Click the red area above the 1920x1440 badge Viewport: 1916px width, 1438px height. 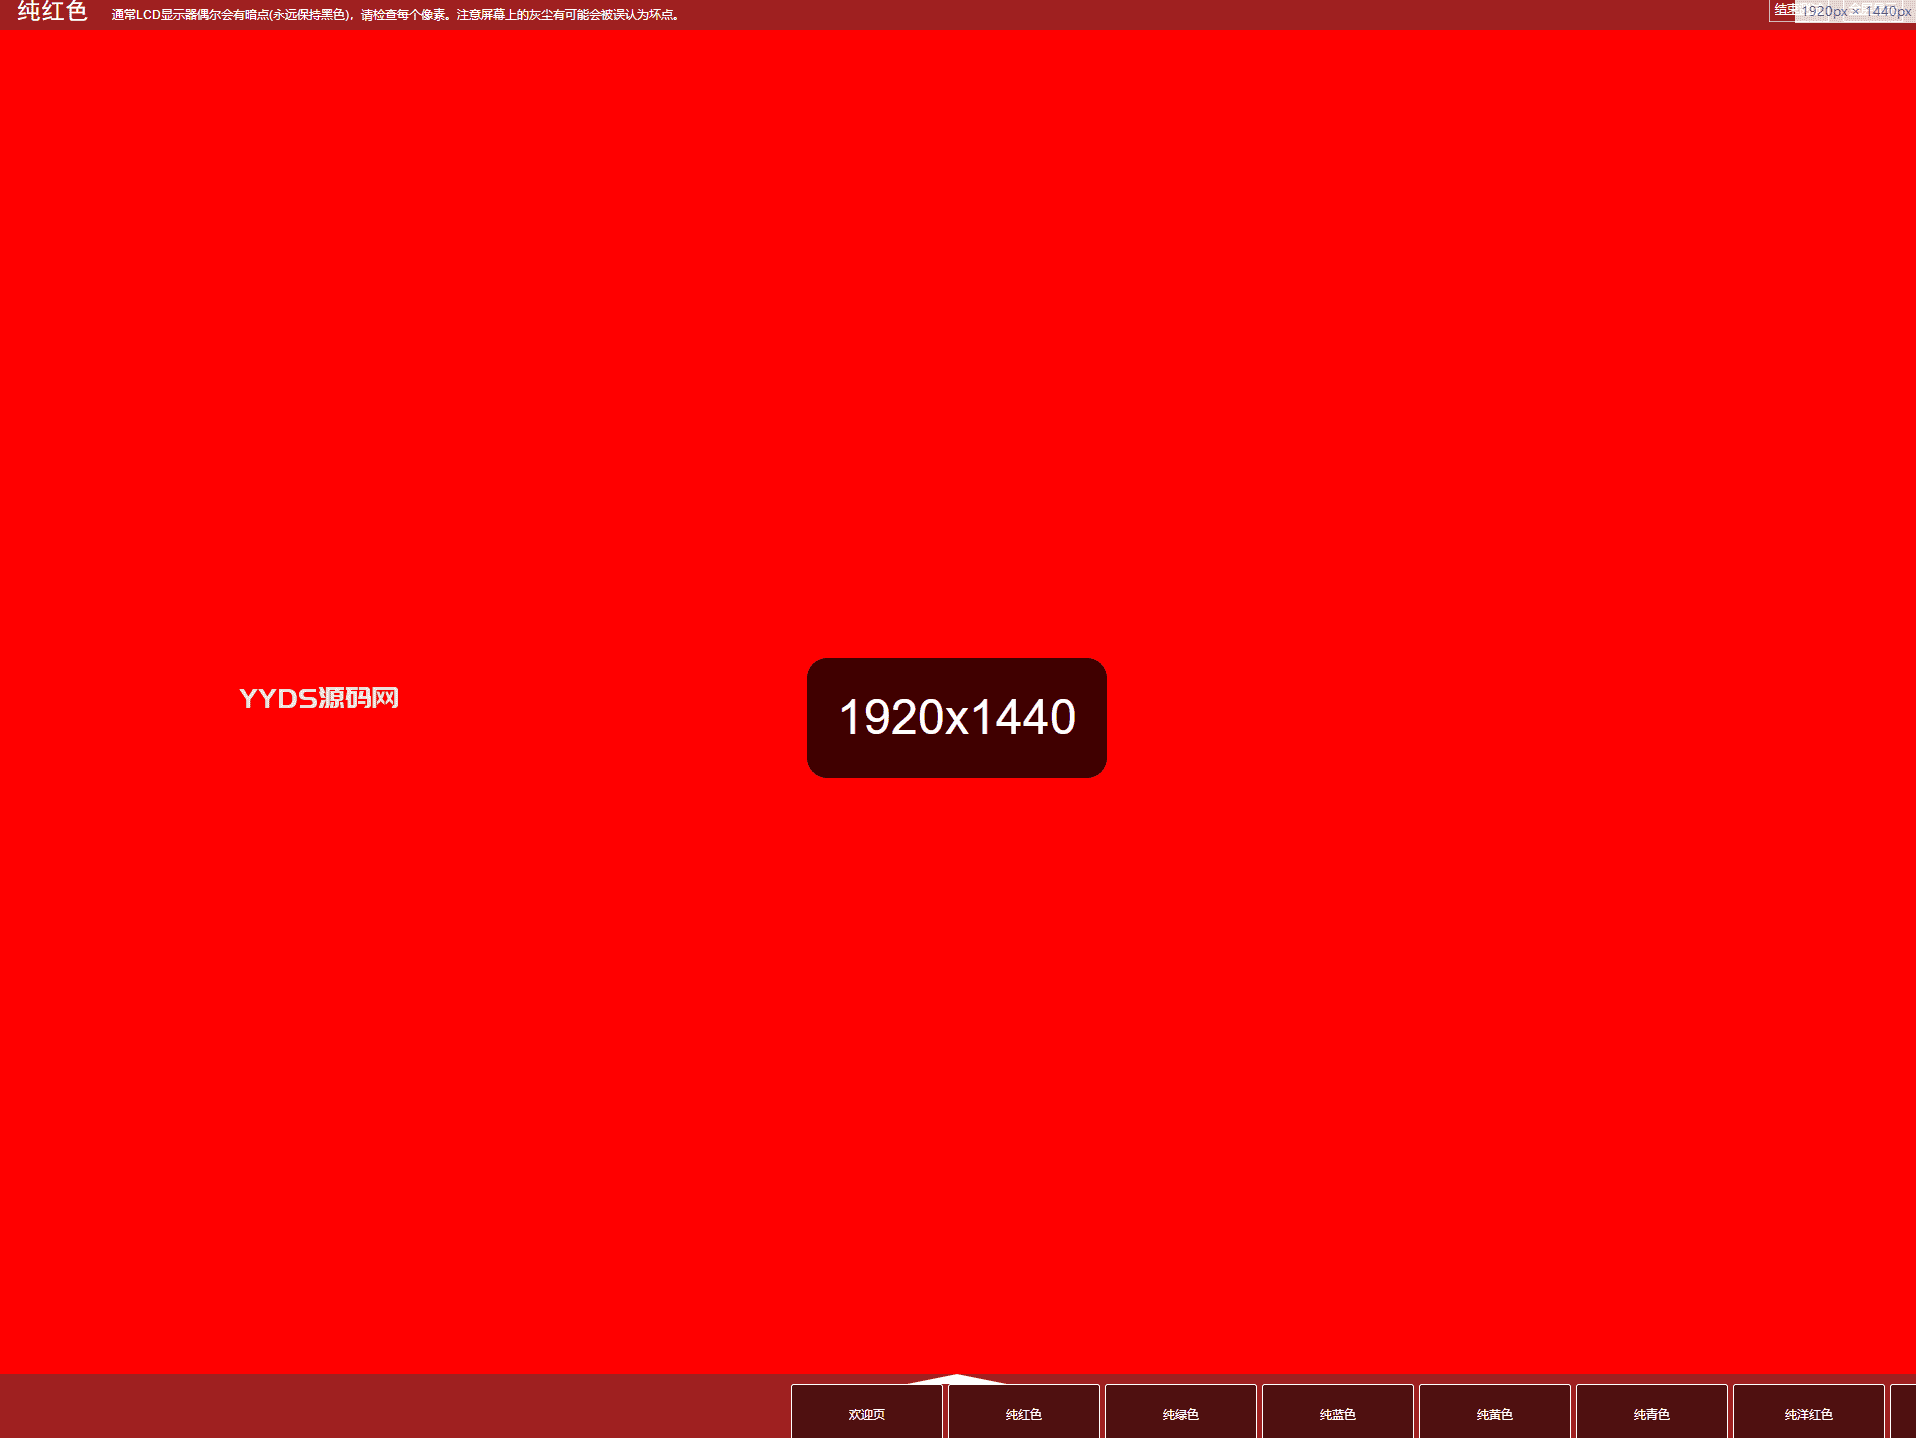[957, 340]
